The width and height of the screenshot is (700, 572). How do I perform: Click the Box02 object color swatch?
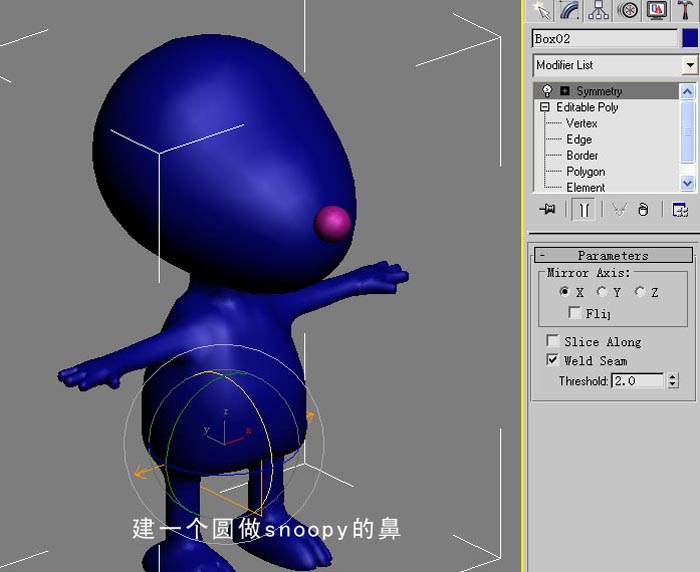coord(690,38)
